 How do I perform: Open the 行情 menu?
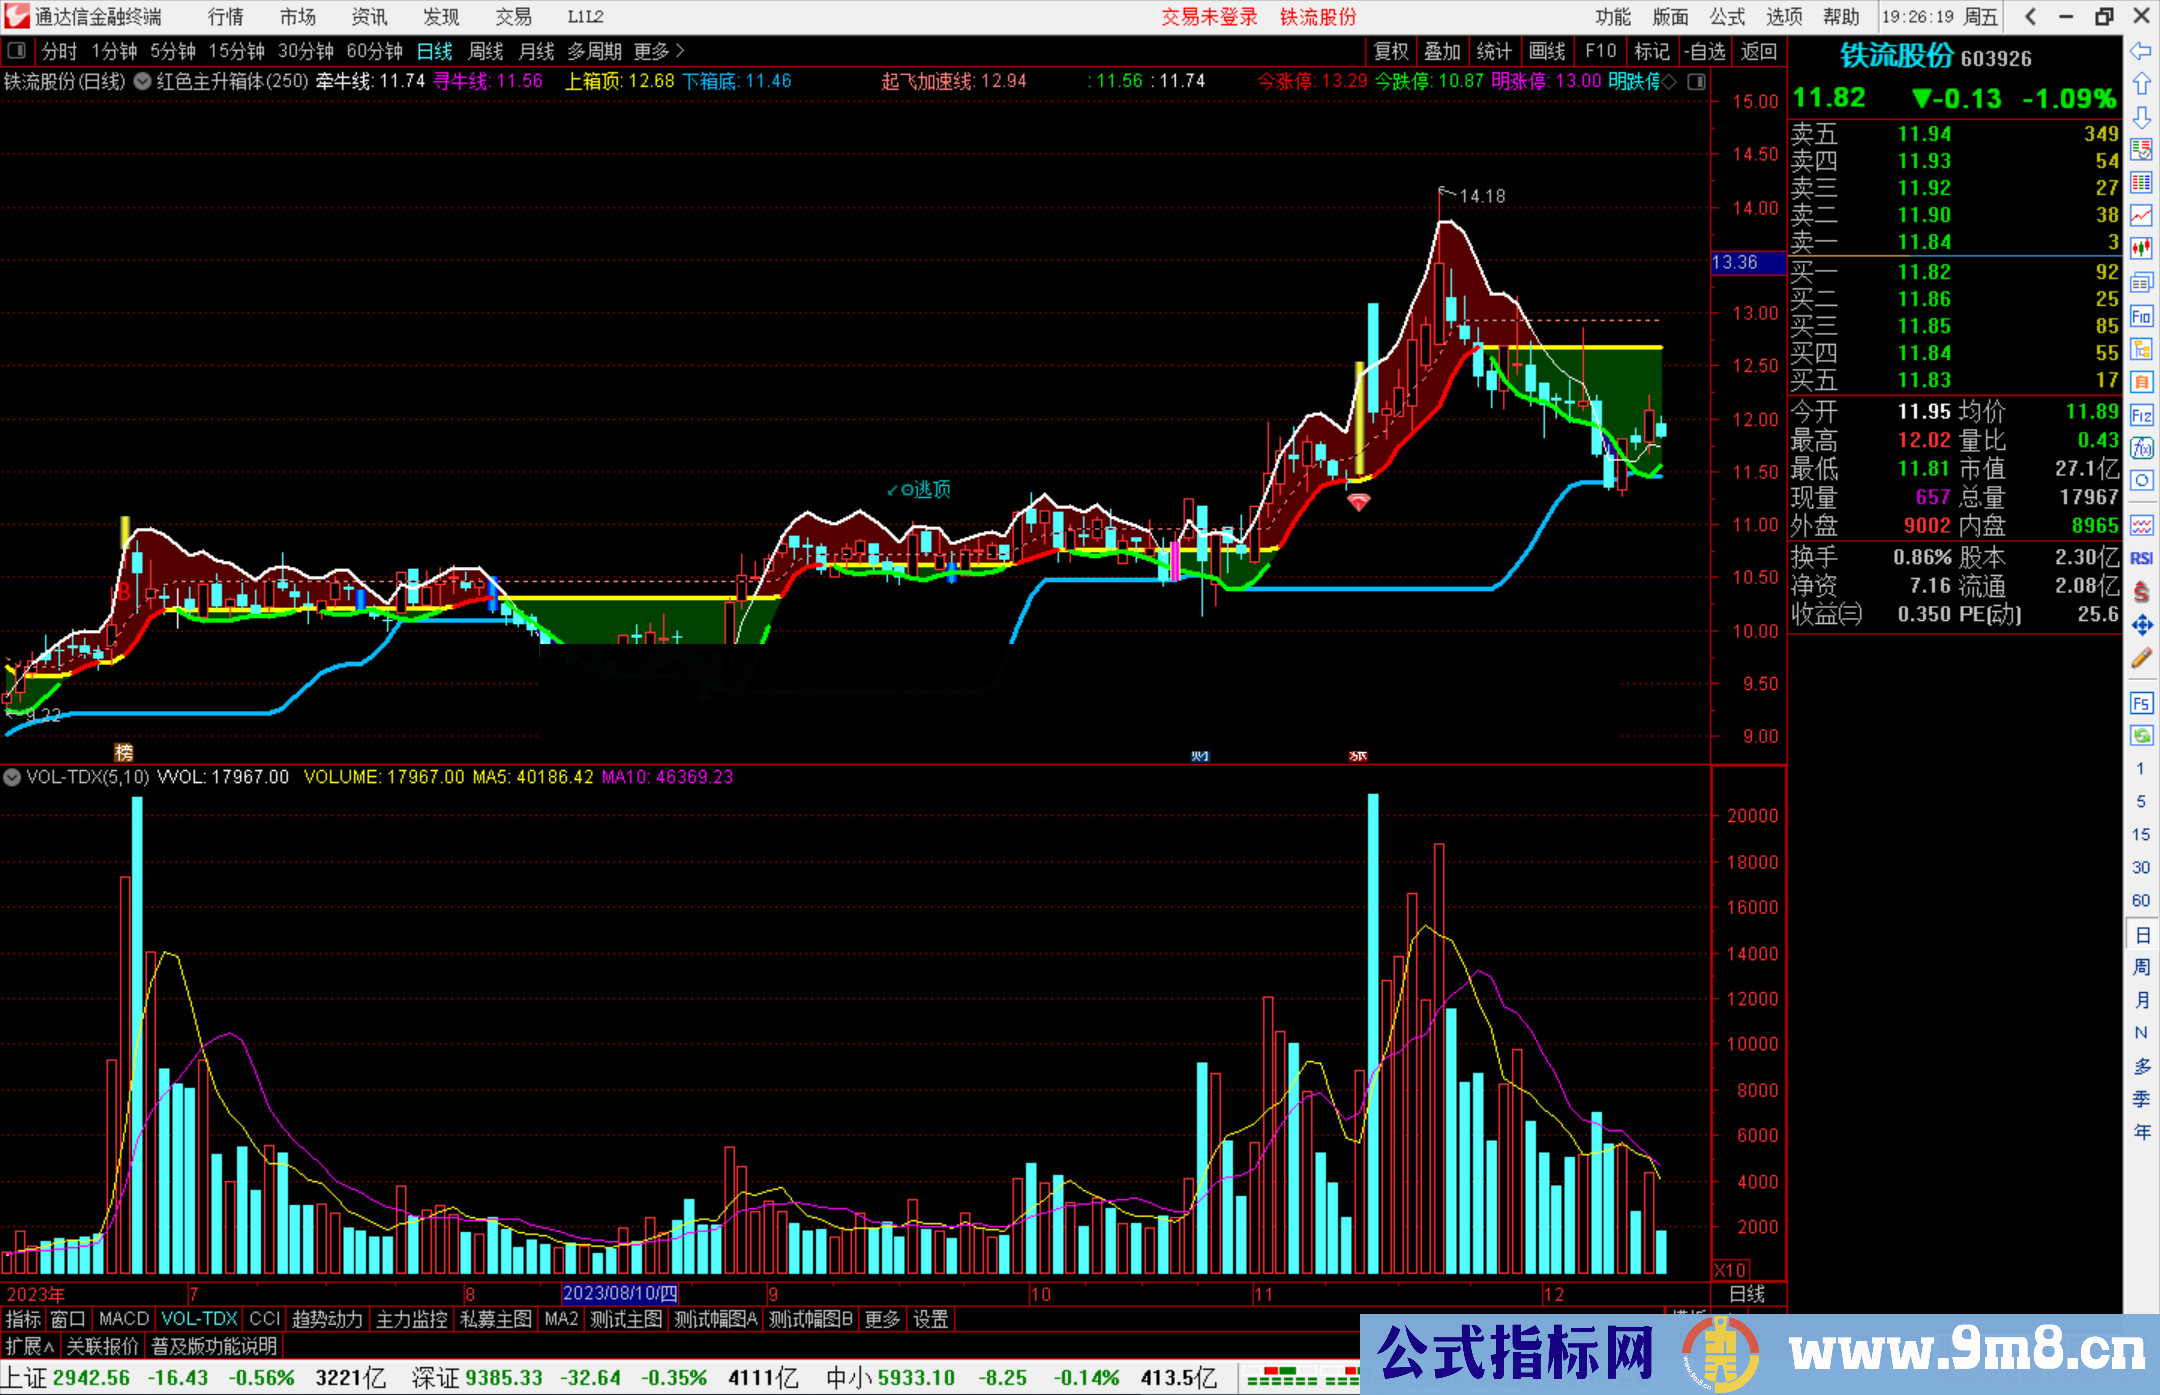tap(225, 16)
